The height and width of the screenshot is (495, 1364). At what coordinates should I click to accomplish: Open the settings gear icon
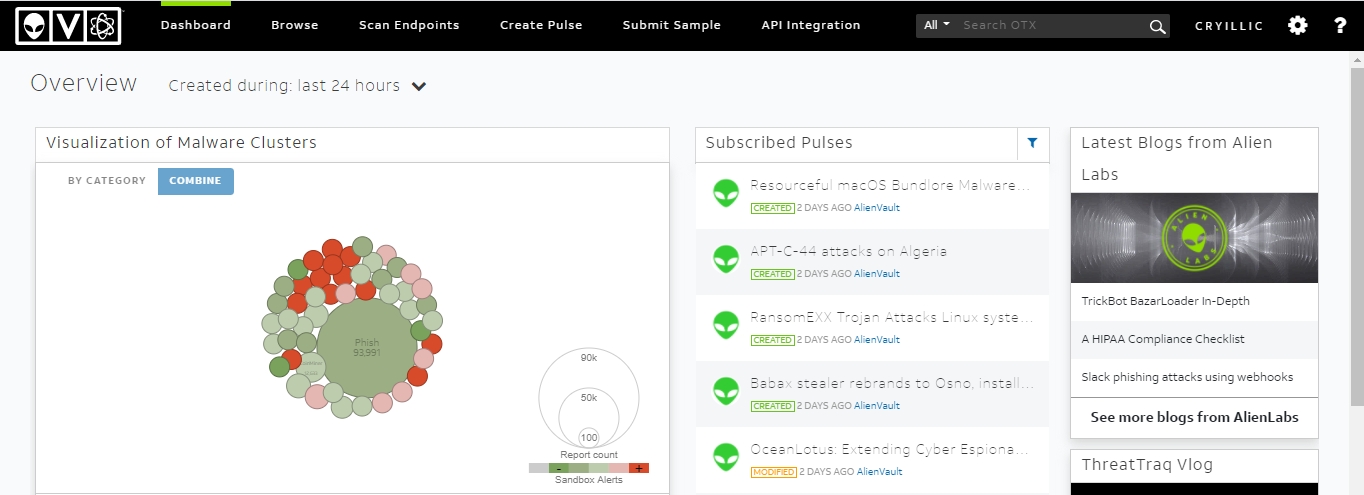[1297, 25]
